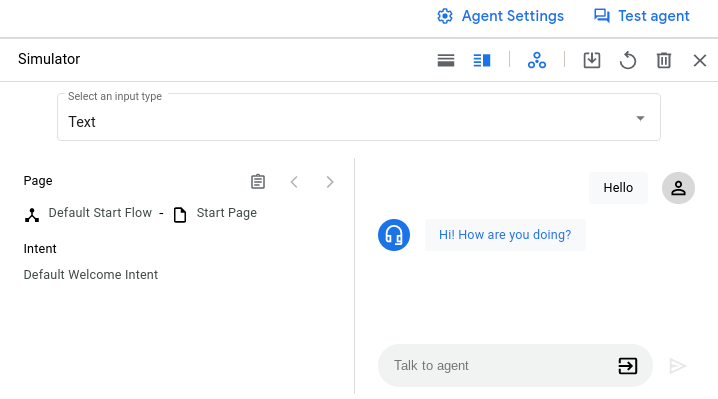Open the Select an input type dropdown
This screenshot has height=399, width=718.
point(359,117)
